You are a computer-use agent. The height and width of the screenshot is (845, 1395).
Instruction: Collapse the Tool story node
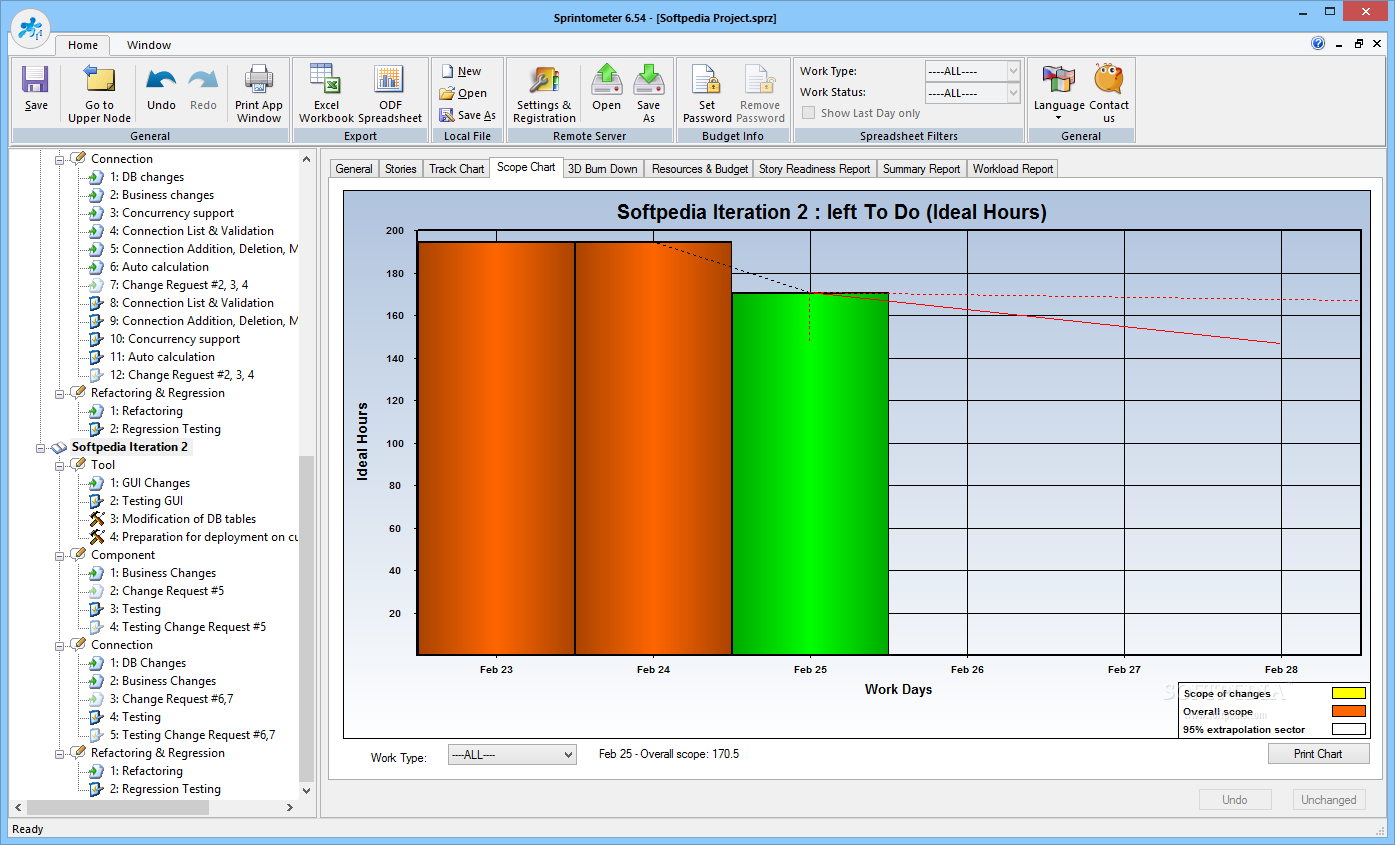[x=59, y=465]
